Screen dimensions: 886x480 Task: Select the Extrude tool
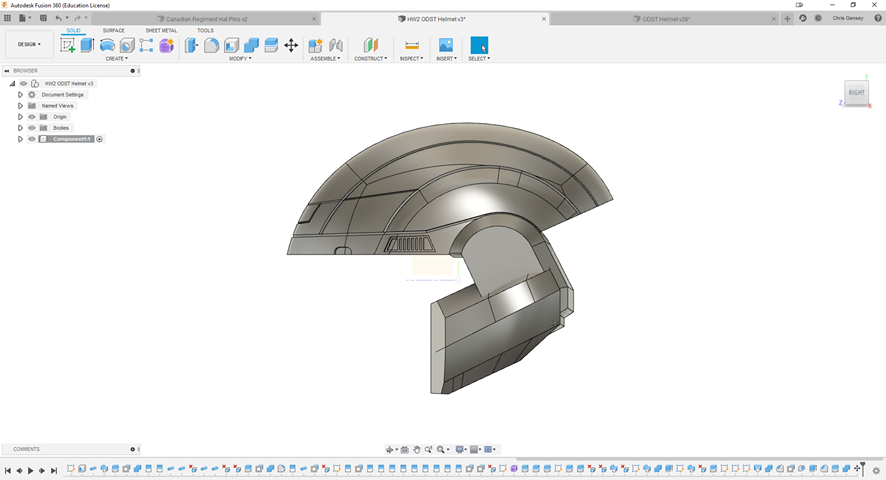point(87,45)
